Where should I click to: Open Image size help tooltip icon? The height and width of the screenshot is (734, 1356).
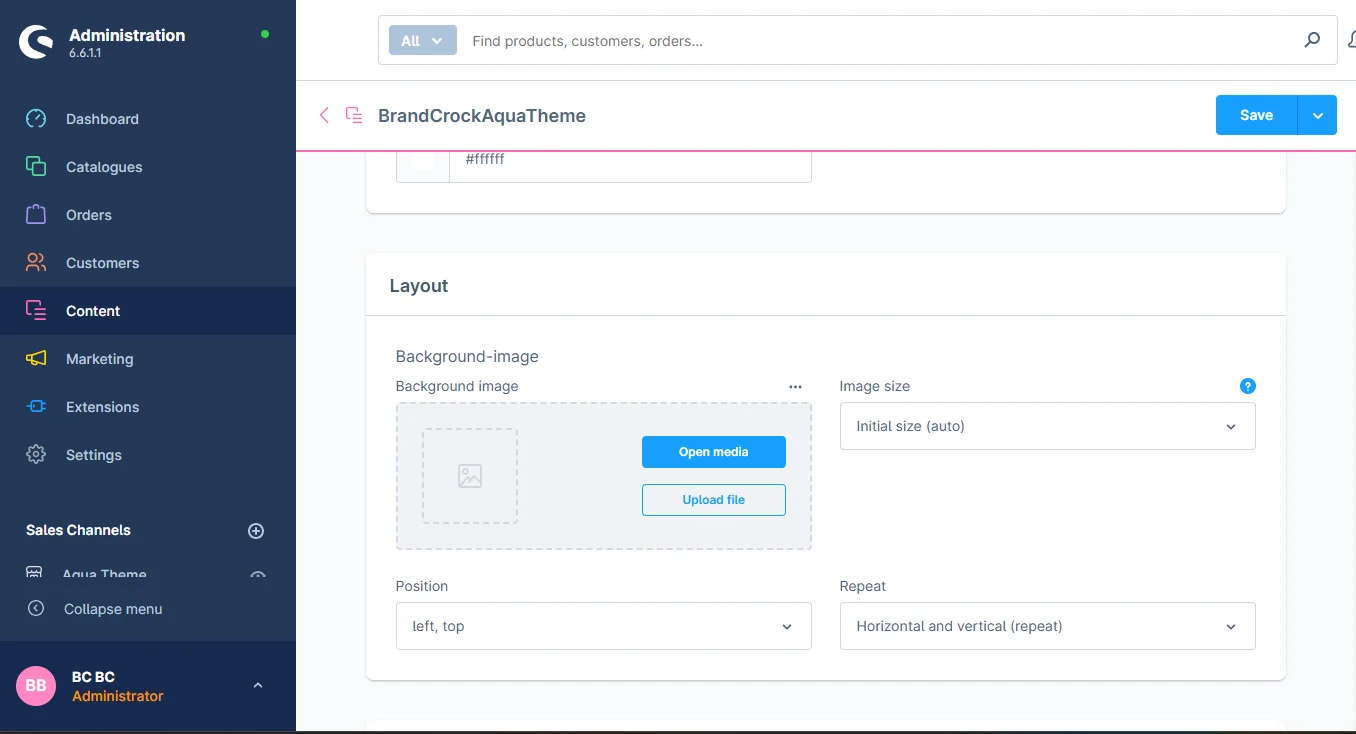[1247, 386]
